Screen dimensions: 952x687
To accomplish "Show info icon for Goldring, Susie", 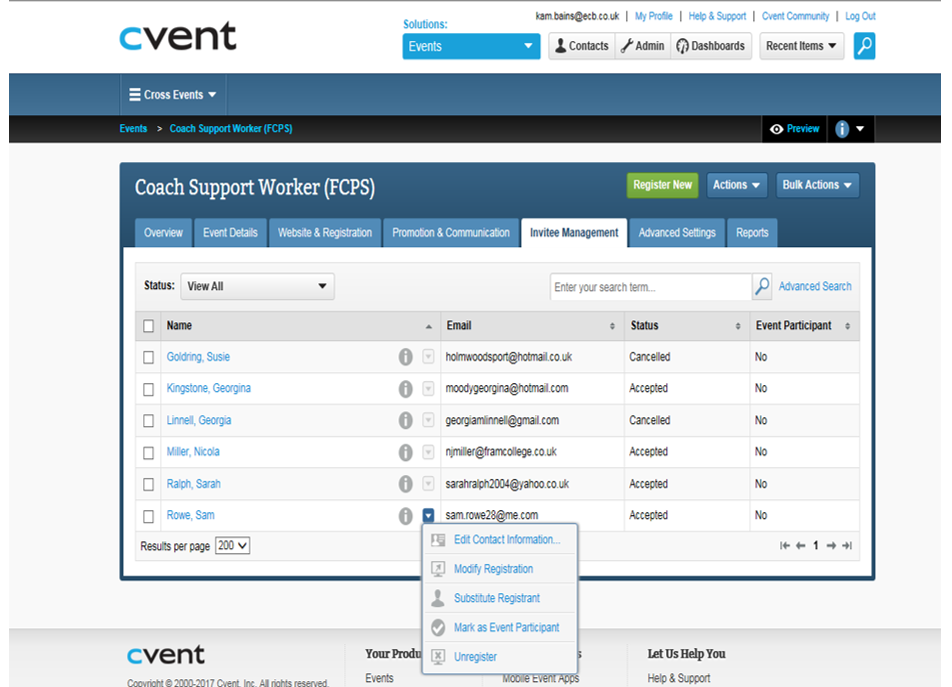I will (x=406, y=357).
